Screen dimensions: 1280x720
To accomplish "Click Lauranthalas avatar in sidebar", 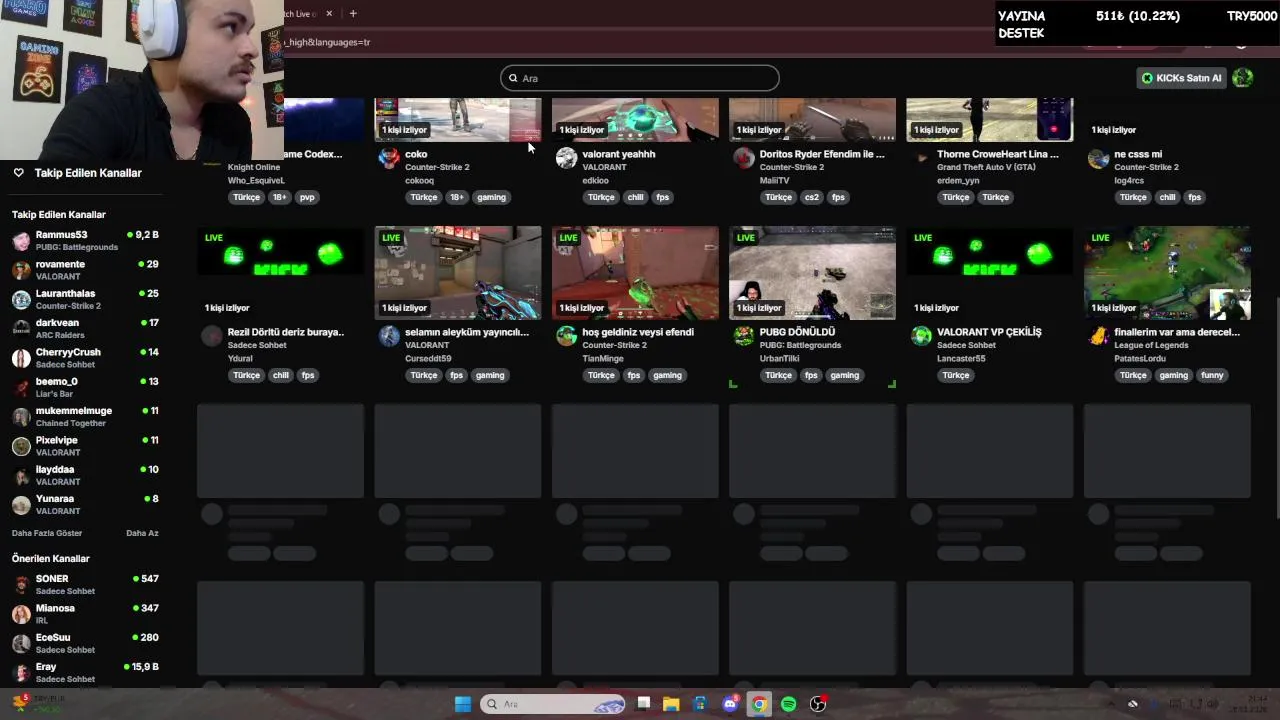I will click(x=21, y=299).
